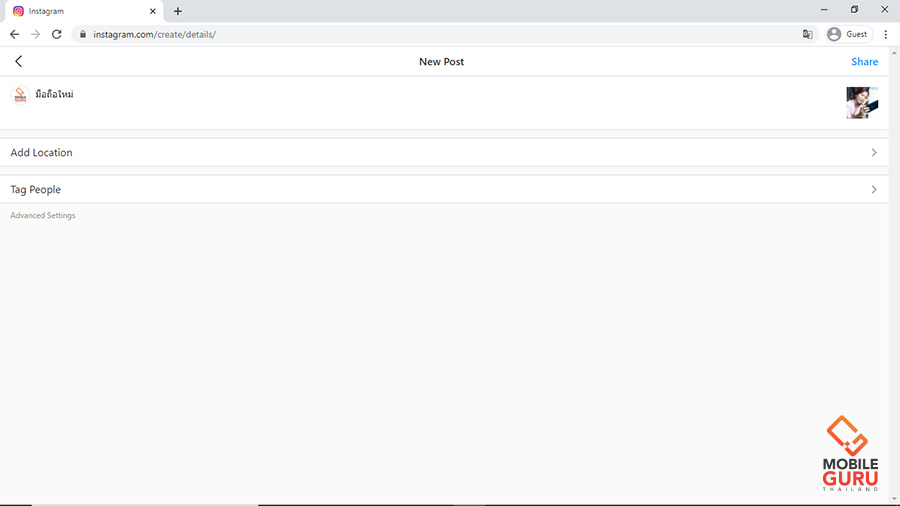Reload the Instagram page

(x=57, y=34)
